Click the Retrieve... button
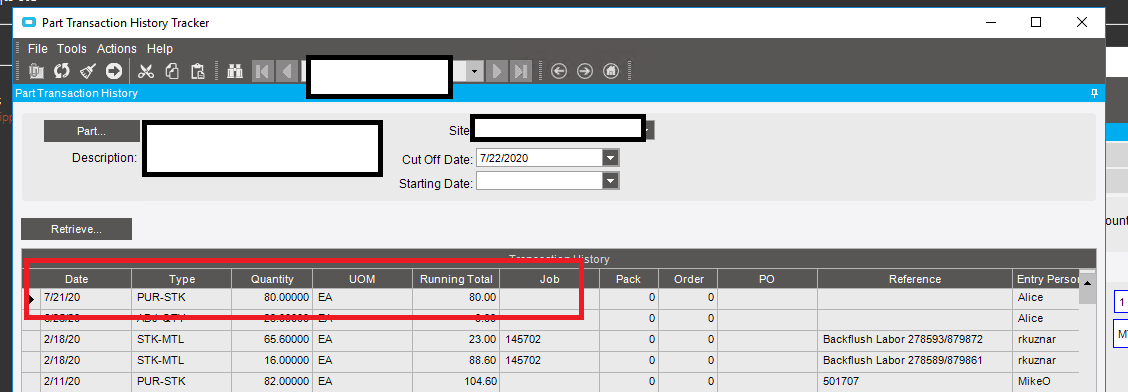Image resolution: width=1128 pixels, height=392 pixels. tap(76, 229)
